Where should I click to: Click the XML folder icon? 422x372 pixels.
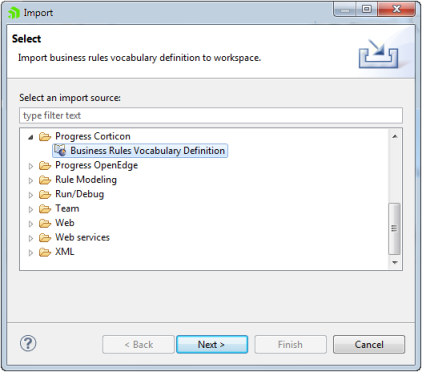tap(45, 252)
